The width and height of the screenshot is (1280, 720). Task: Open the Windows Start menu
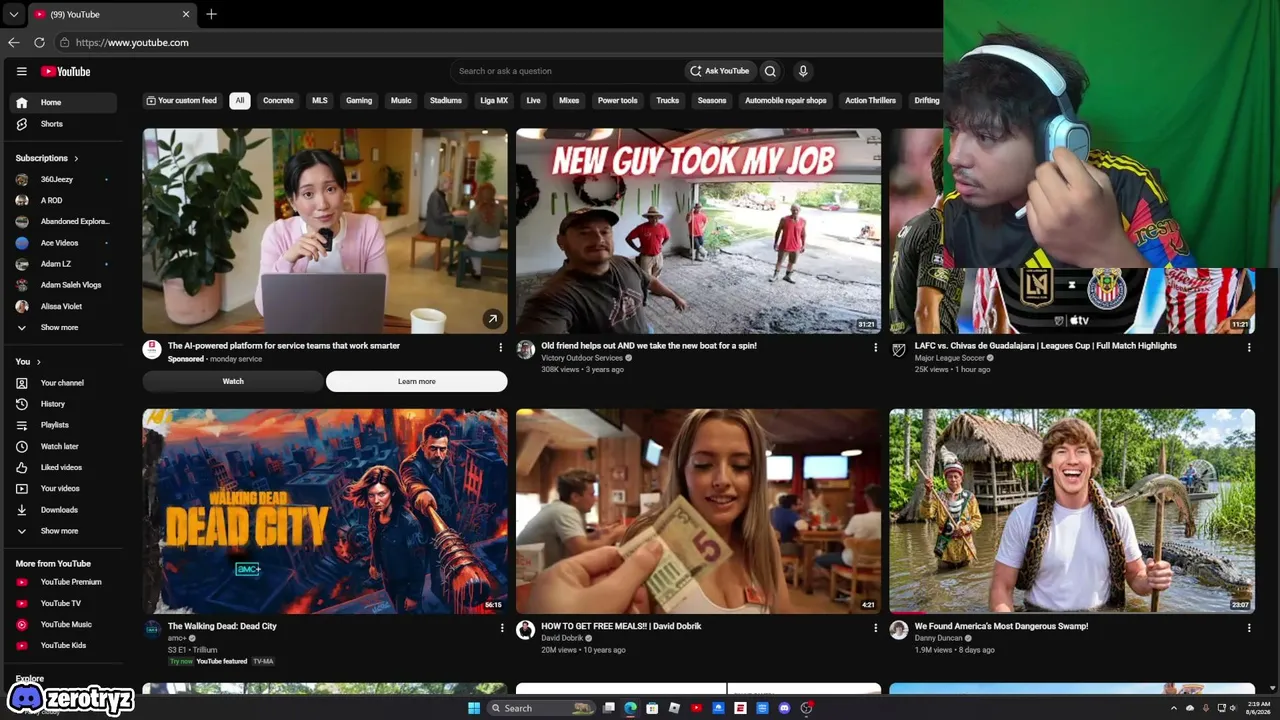(x=474, y=708)
